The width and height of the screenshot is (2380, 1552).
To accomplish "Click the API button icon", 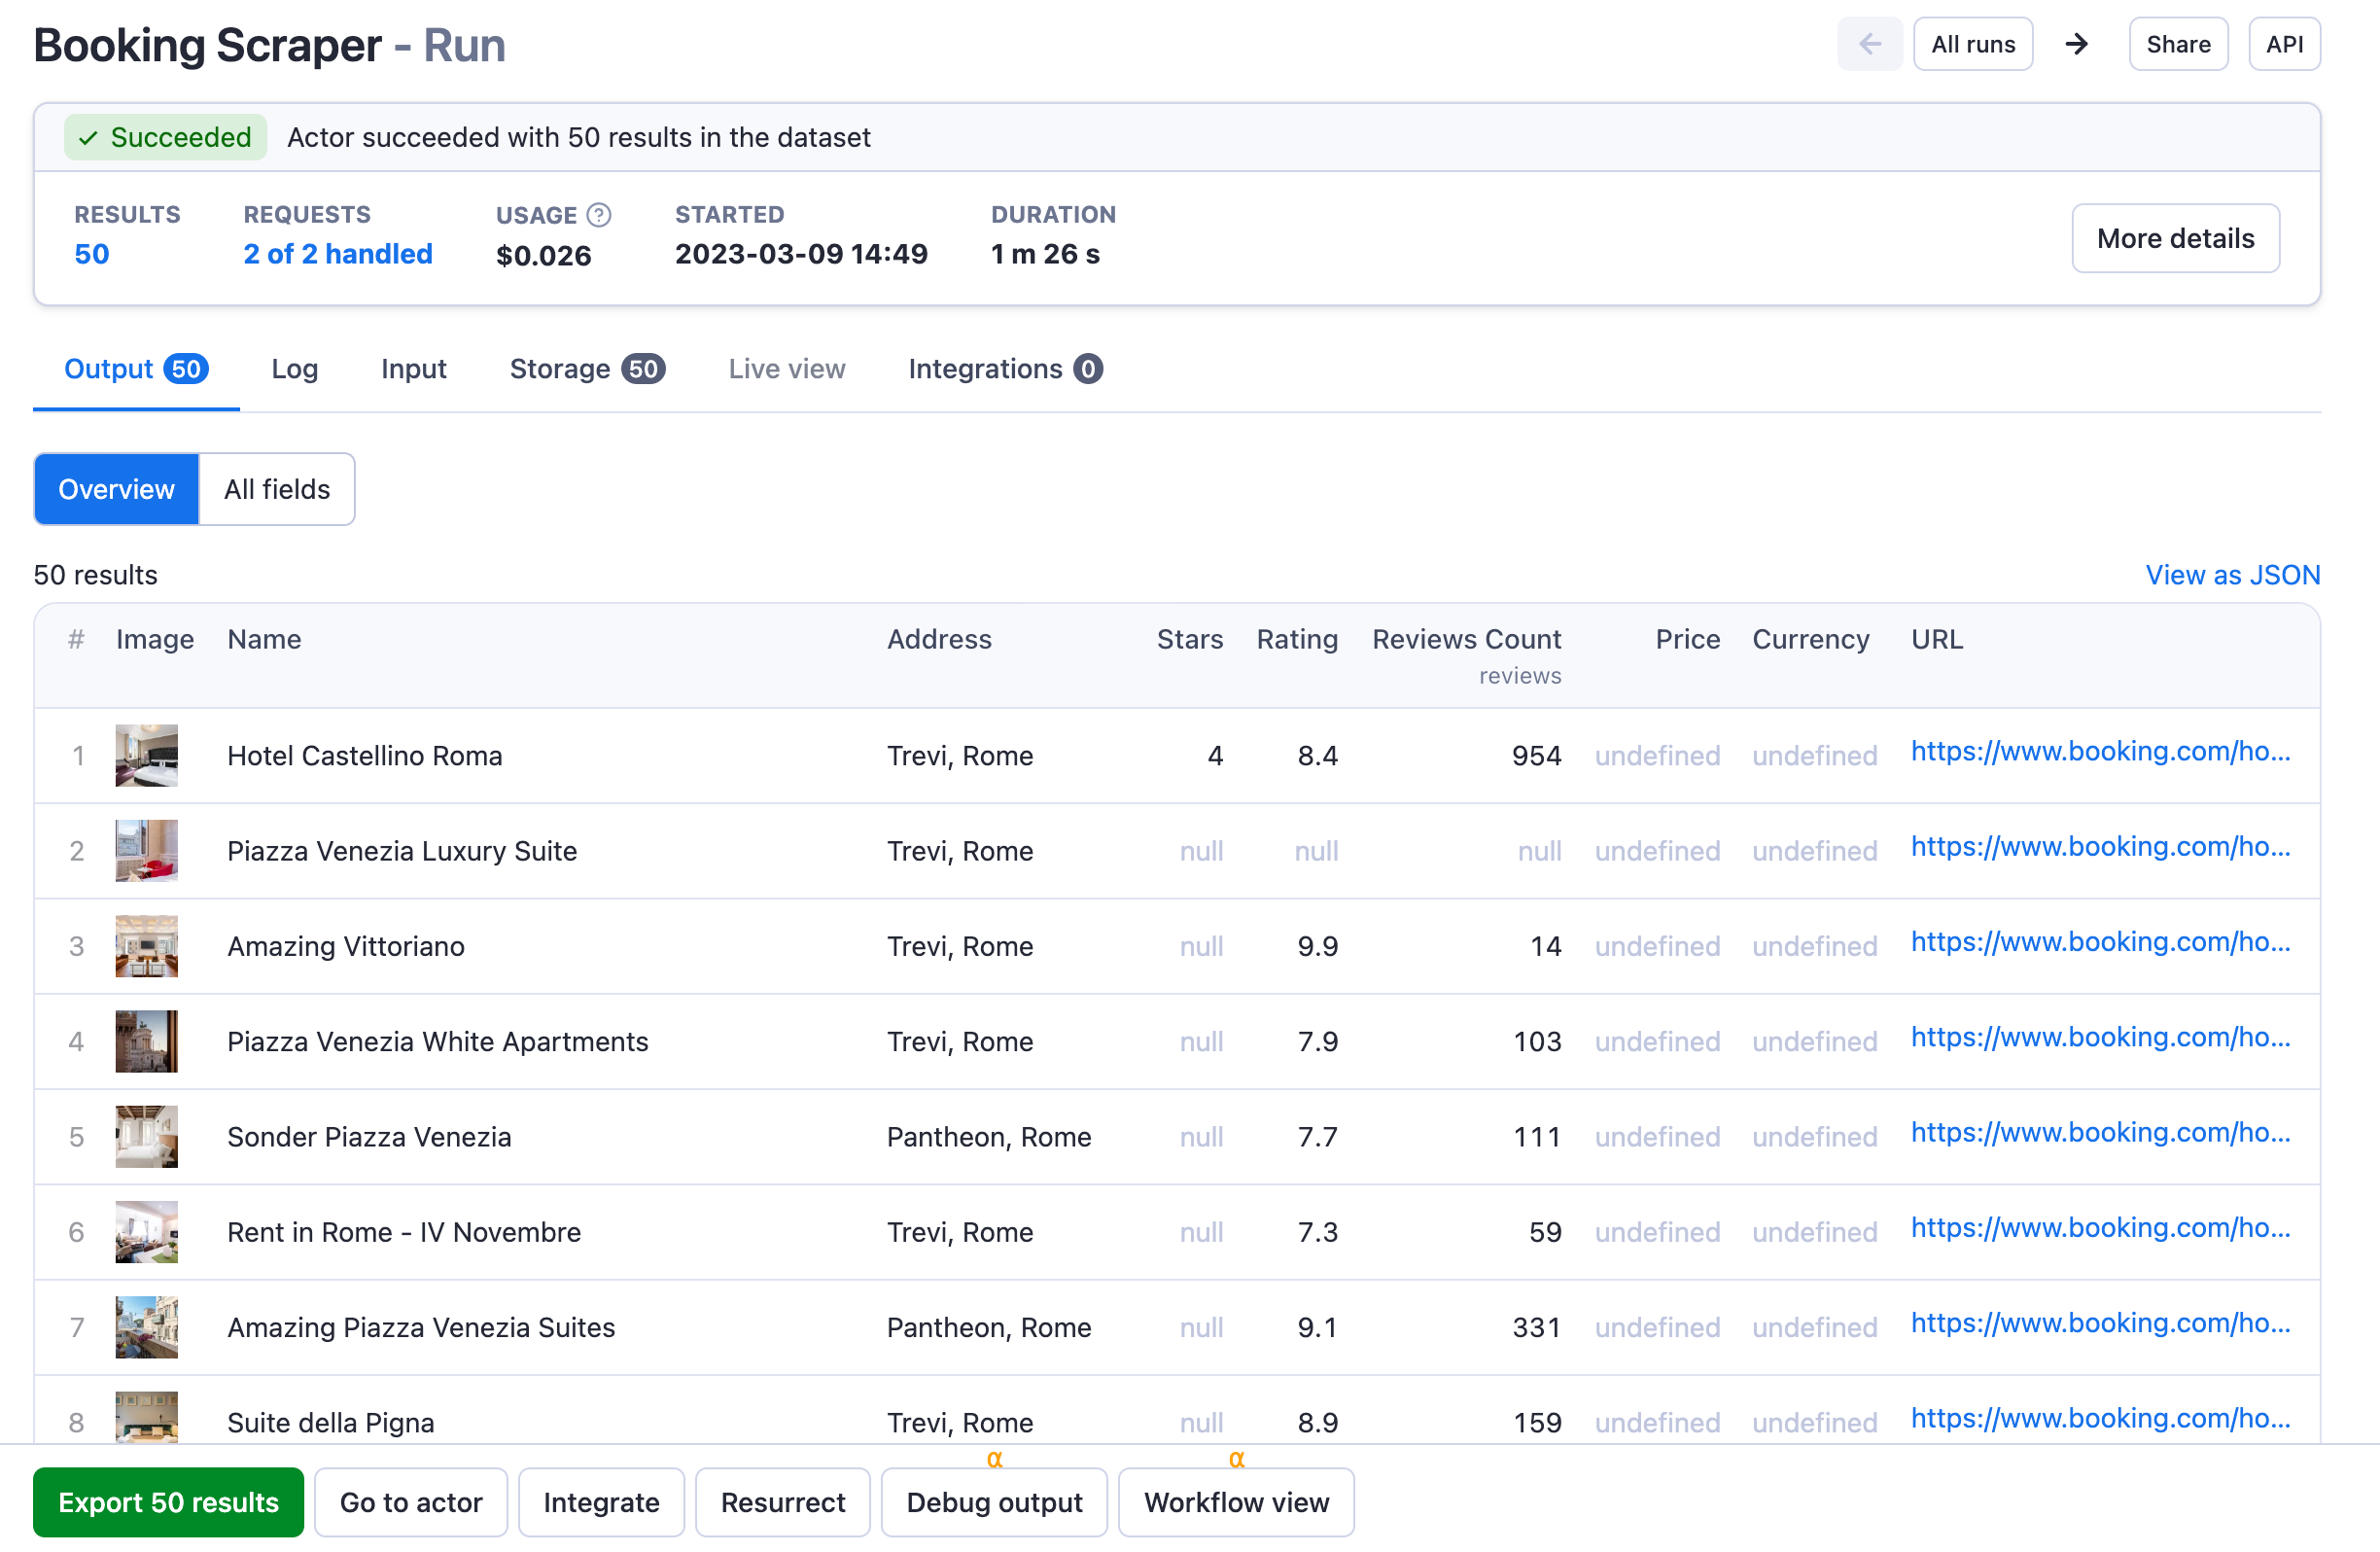I will click(x=2285, y=44).
